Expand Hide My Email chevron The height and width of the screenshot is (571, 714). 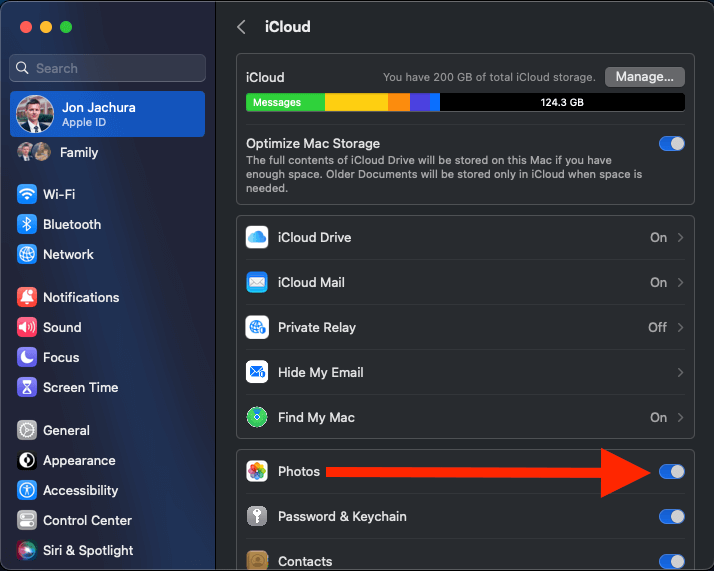pos(680,372)
